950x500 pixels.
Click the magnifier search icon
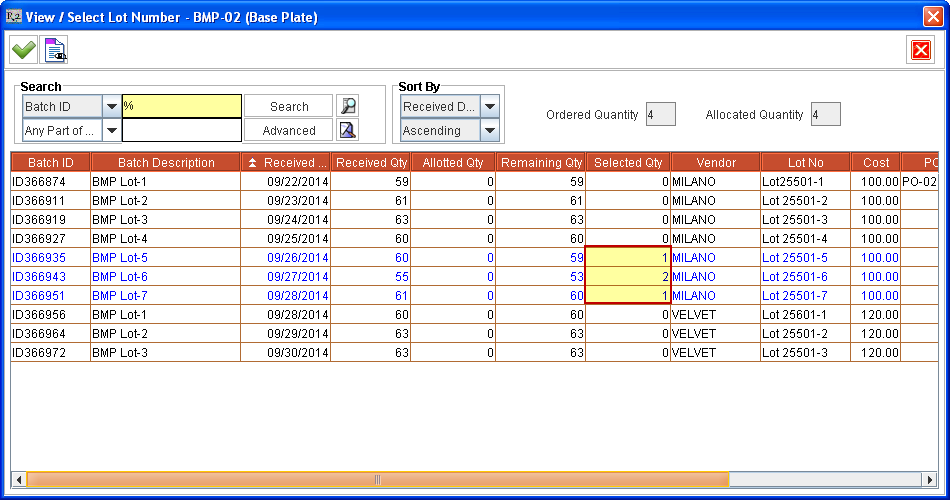coord(347,106)
